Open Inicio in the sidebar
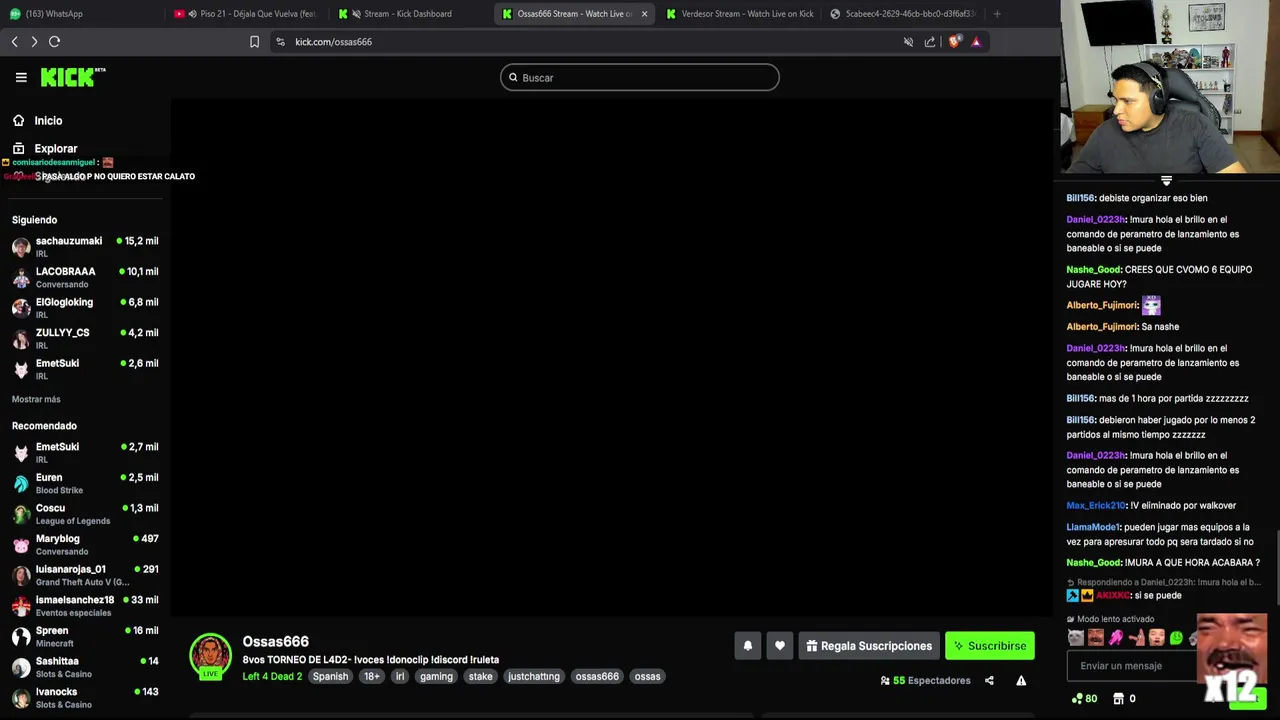The height and width of the screenshot is (720, 1280). [48, 121]
